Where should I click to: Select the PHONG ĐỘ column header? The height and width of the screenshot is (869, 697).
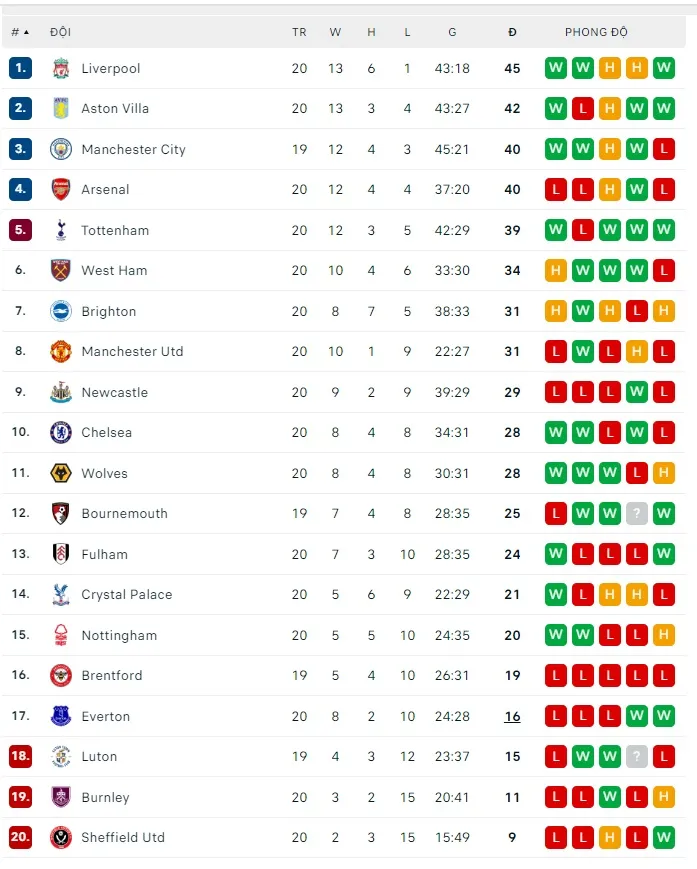pyautogui.click(x=596, y=32)
